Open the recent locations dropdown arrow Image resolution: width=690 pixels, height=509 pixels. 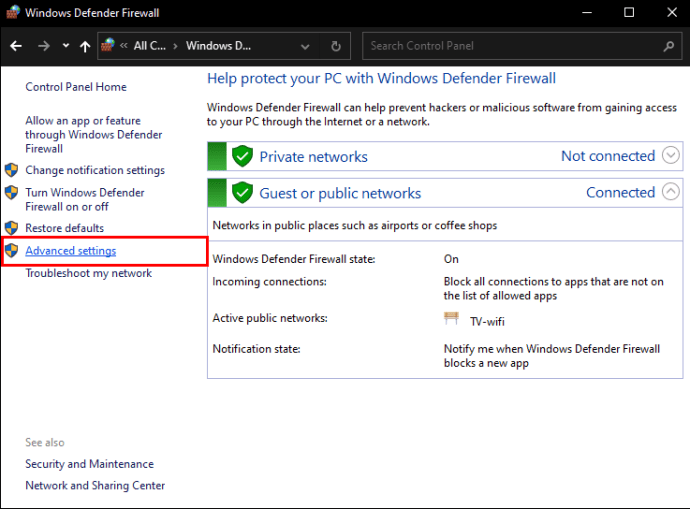[65, 46]
